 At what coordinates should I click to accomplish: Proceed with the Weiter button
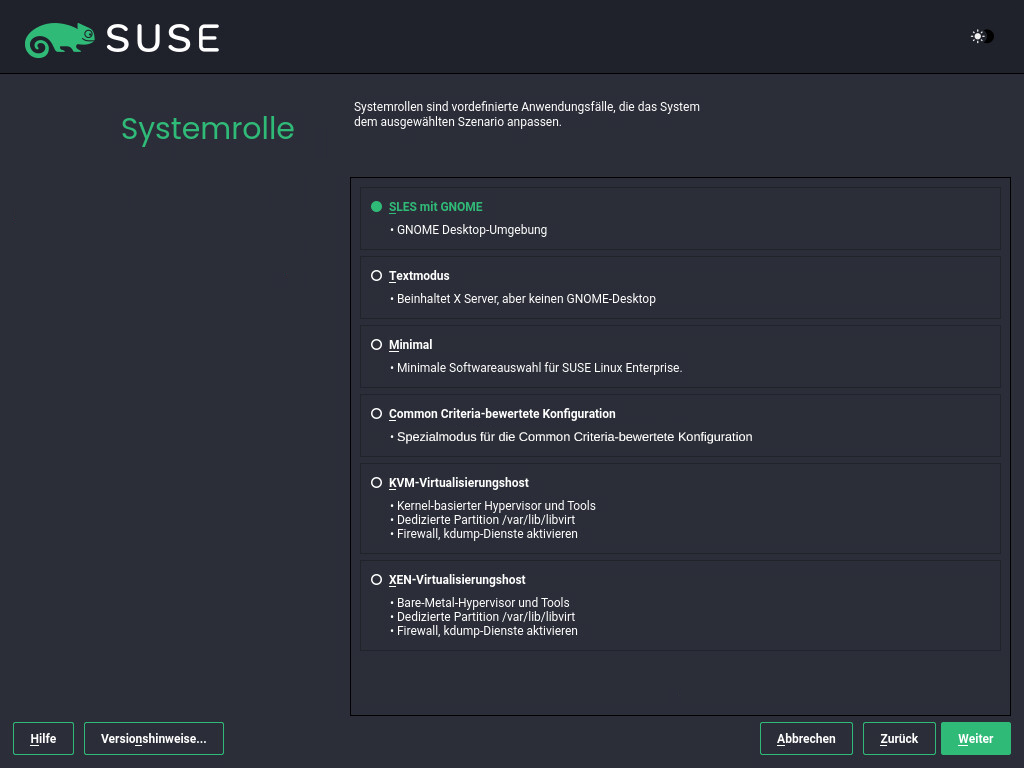click(x=976, y=739)
